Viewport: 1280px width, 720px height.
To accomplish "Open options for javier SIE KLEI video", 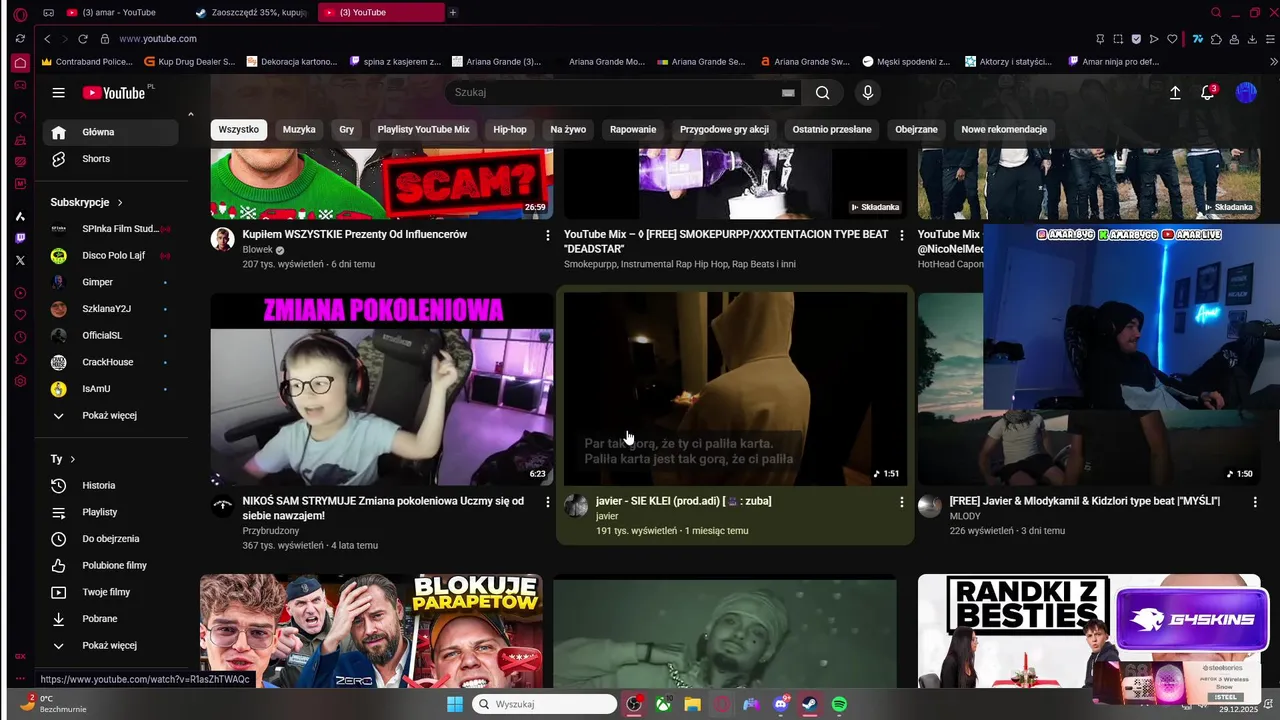I will tap(901, 502).
